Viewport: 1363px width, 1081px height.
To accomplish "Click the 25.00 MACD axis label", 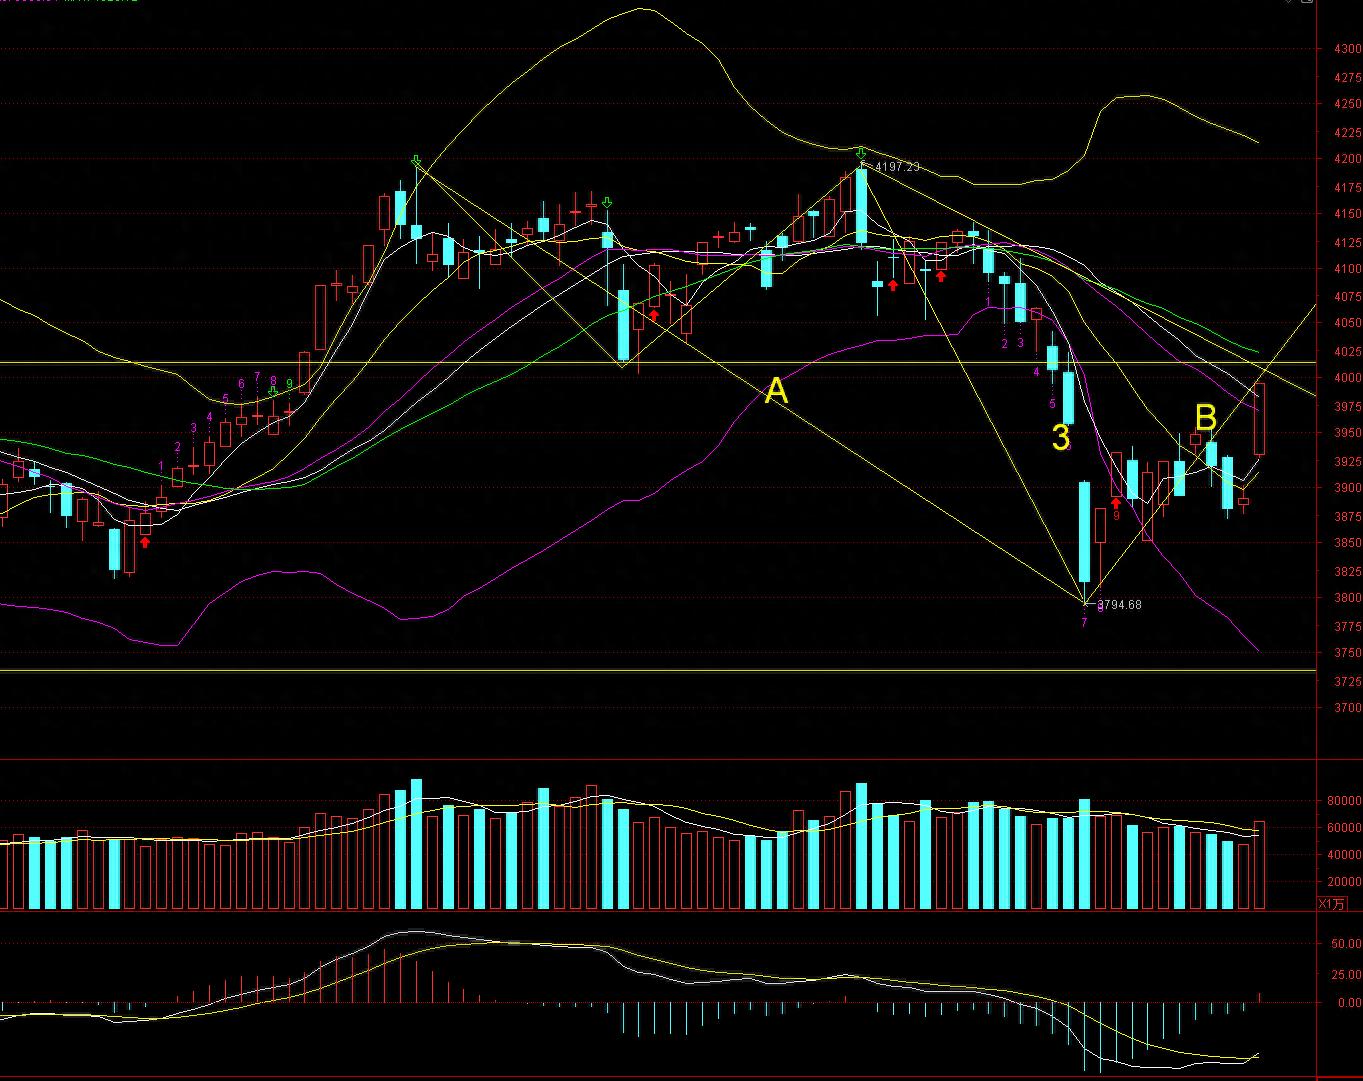I will tap(1346, 973).
